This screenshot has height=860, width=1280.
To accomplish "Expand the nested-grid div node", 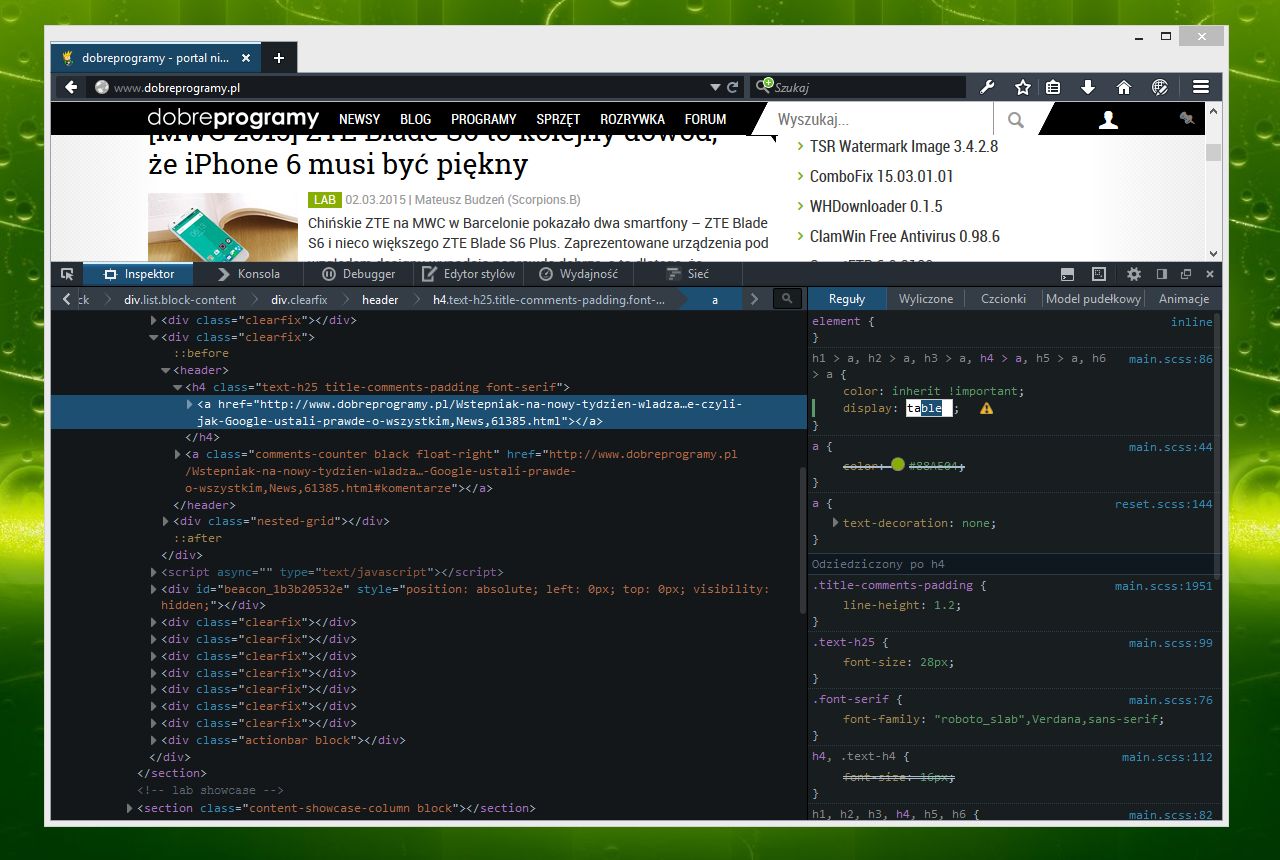I will pyautogui.click(x=165, y=522).
